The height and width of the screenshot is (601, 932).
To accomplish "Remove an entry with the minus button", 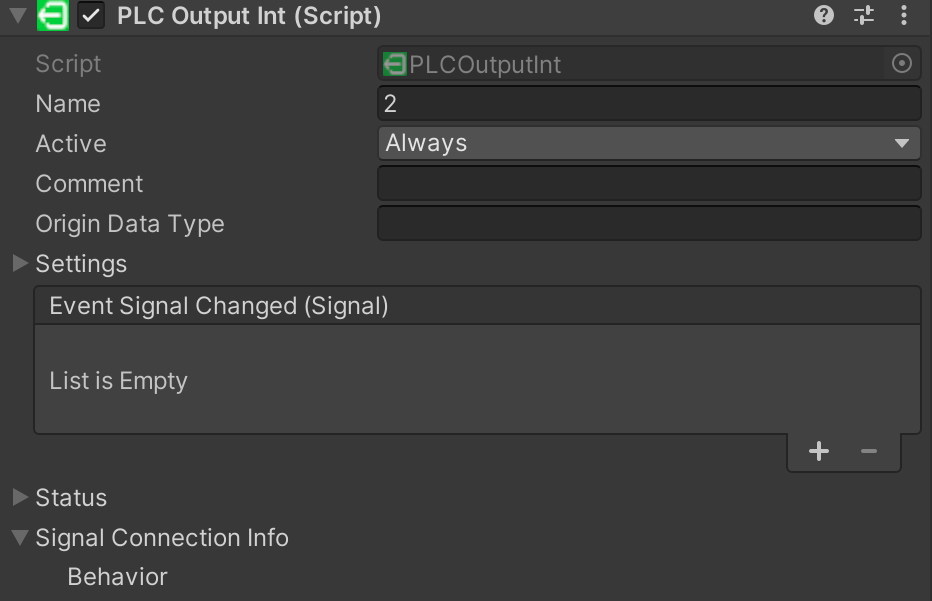I will point(869,452).
